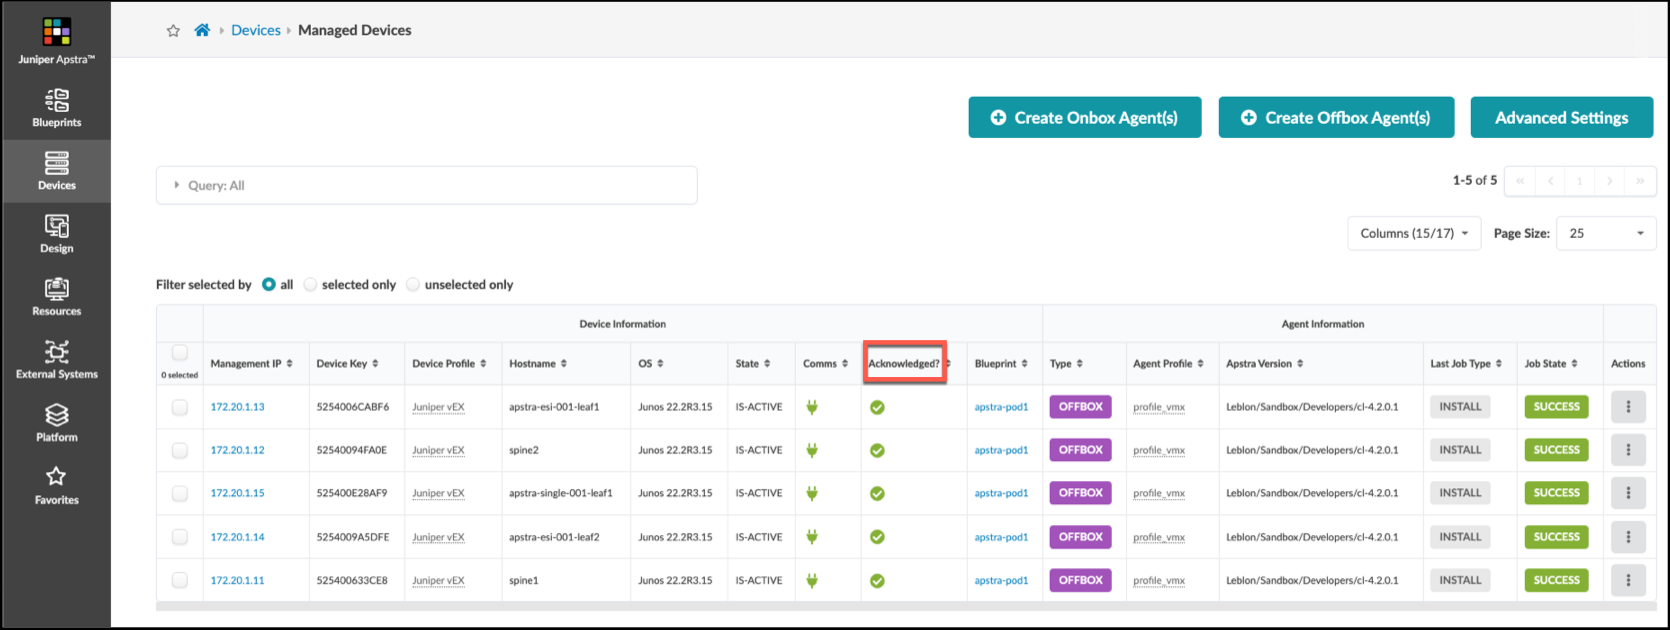
Task: Open the 172.20.1.12 management IP link
Action: (237, 450)
